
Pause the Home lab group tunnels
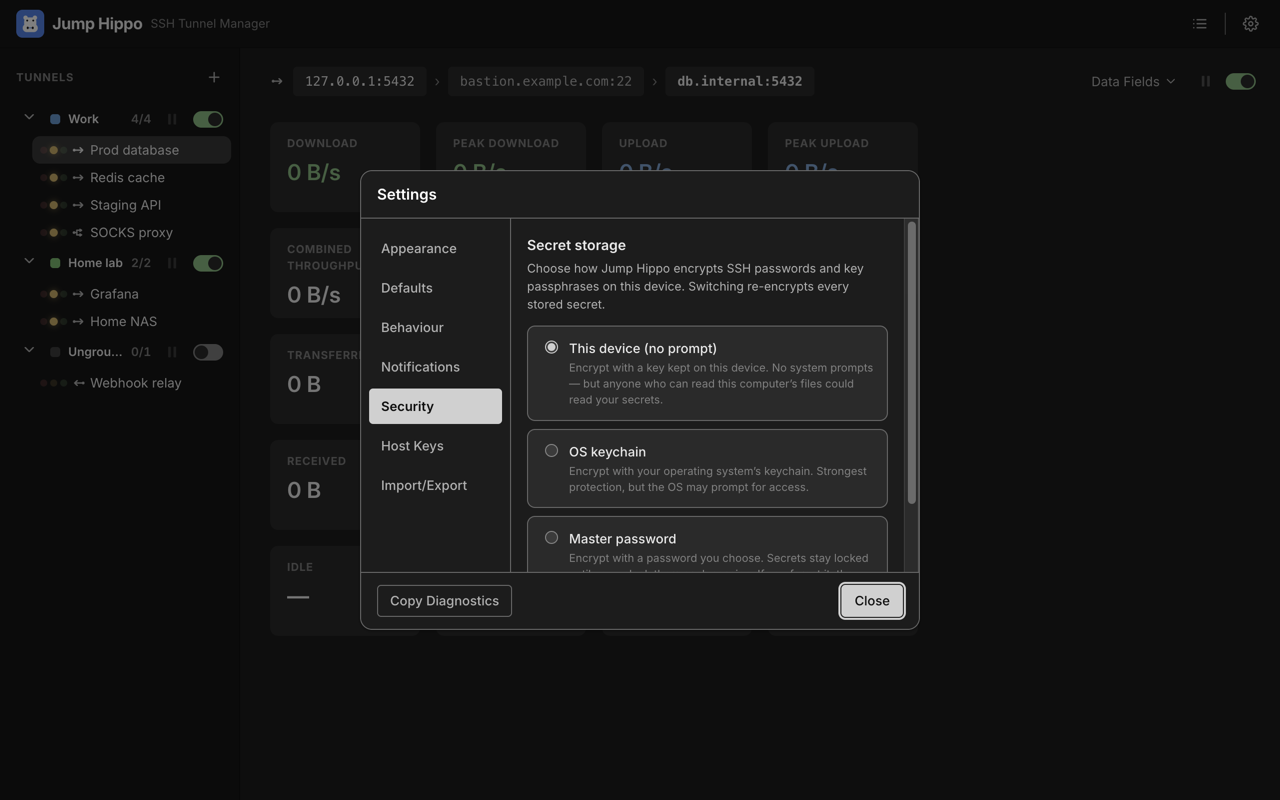pyautogui.click(x=172, y=263)
